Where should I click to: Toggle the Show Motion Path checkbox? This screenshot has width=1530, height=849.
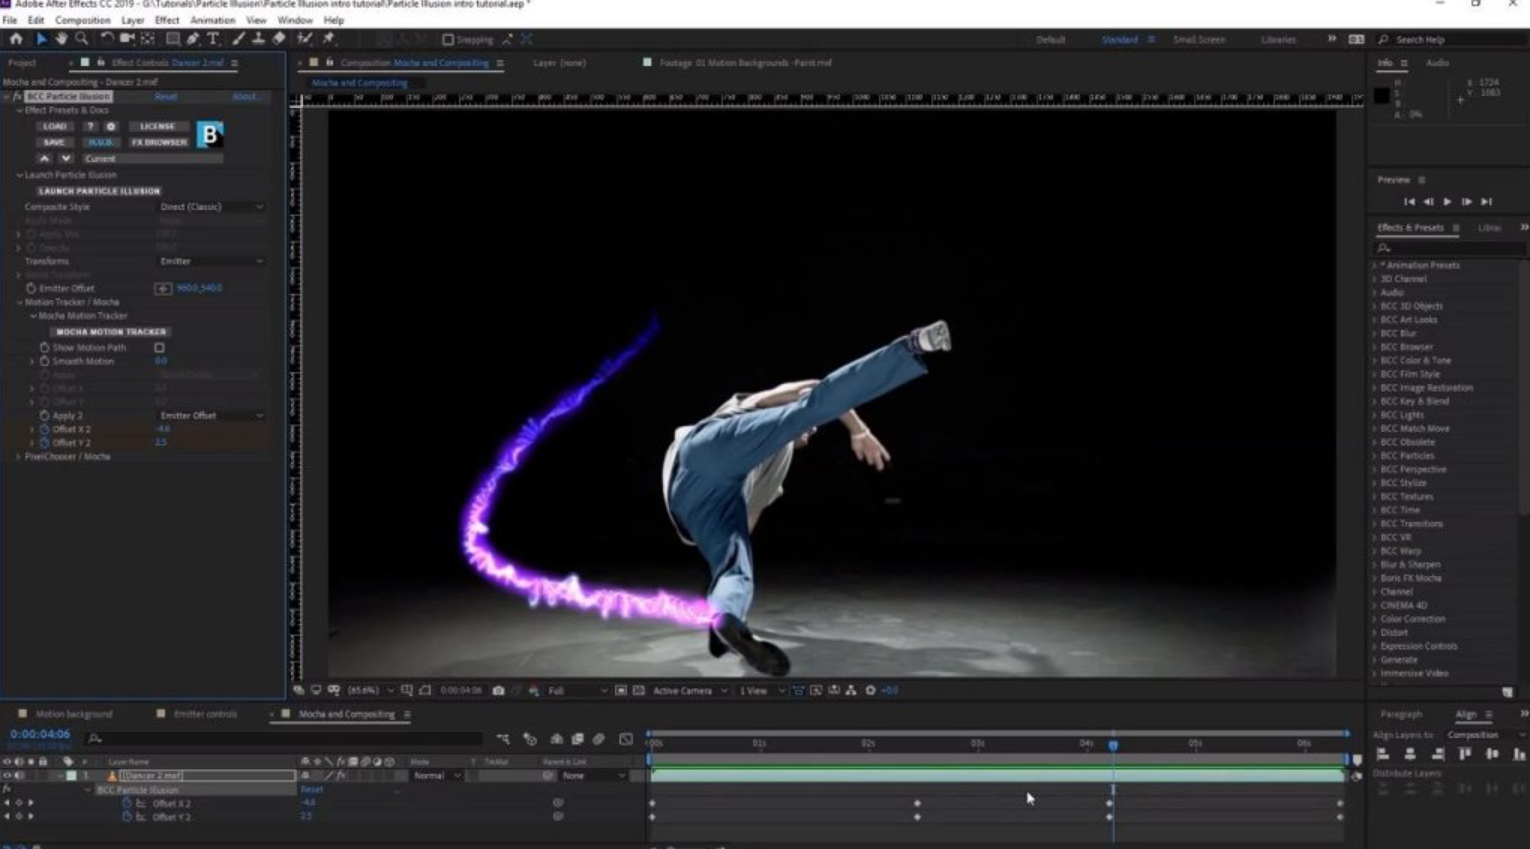(159, 348)
